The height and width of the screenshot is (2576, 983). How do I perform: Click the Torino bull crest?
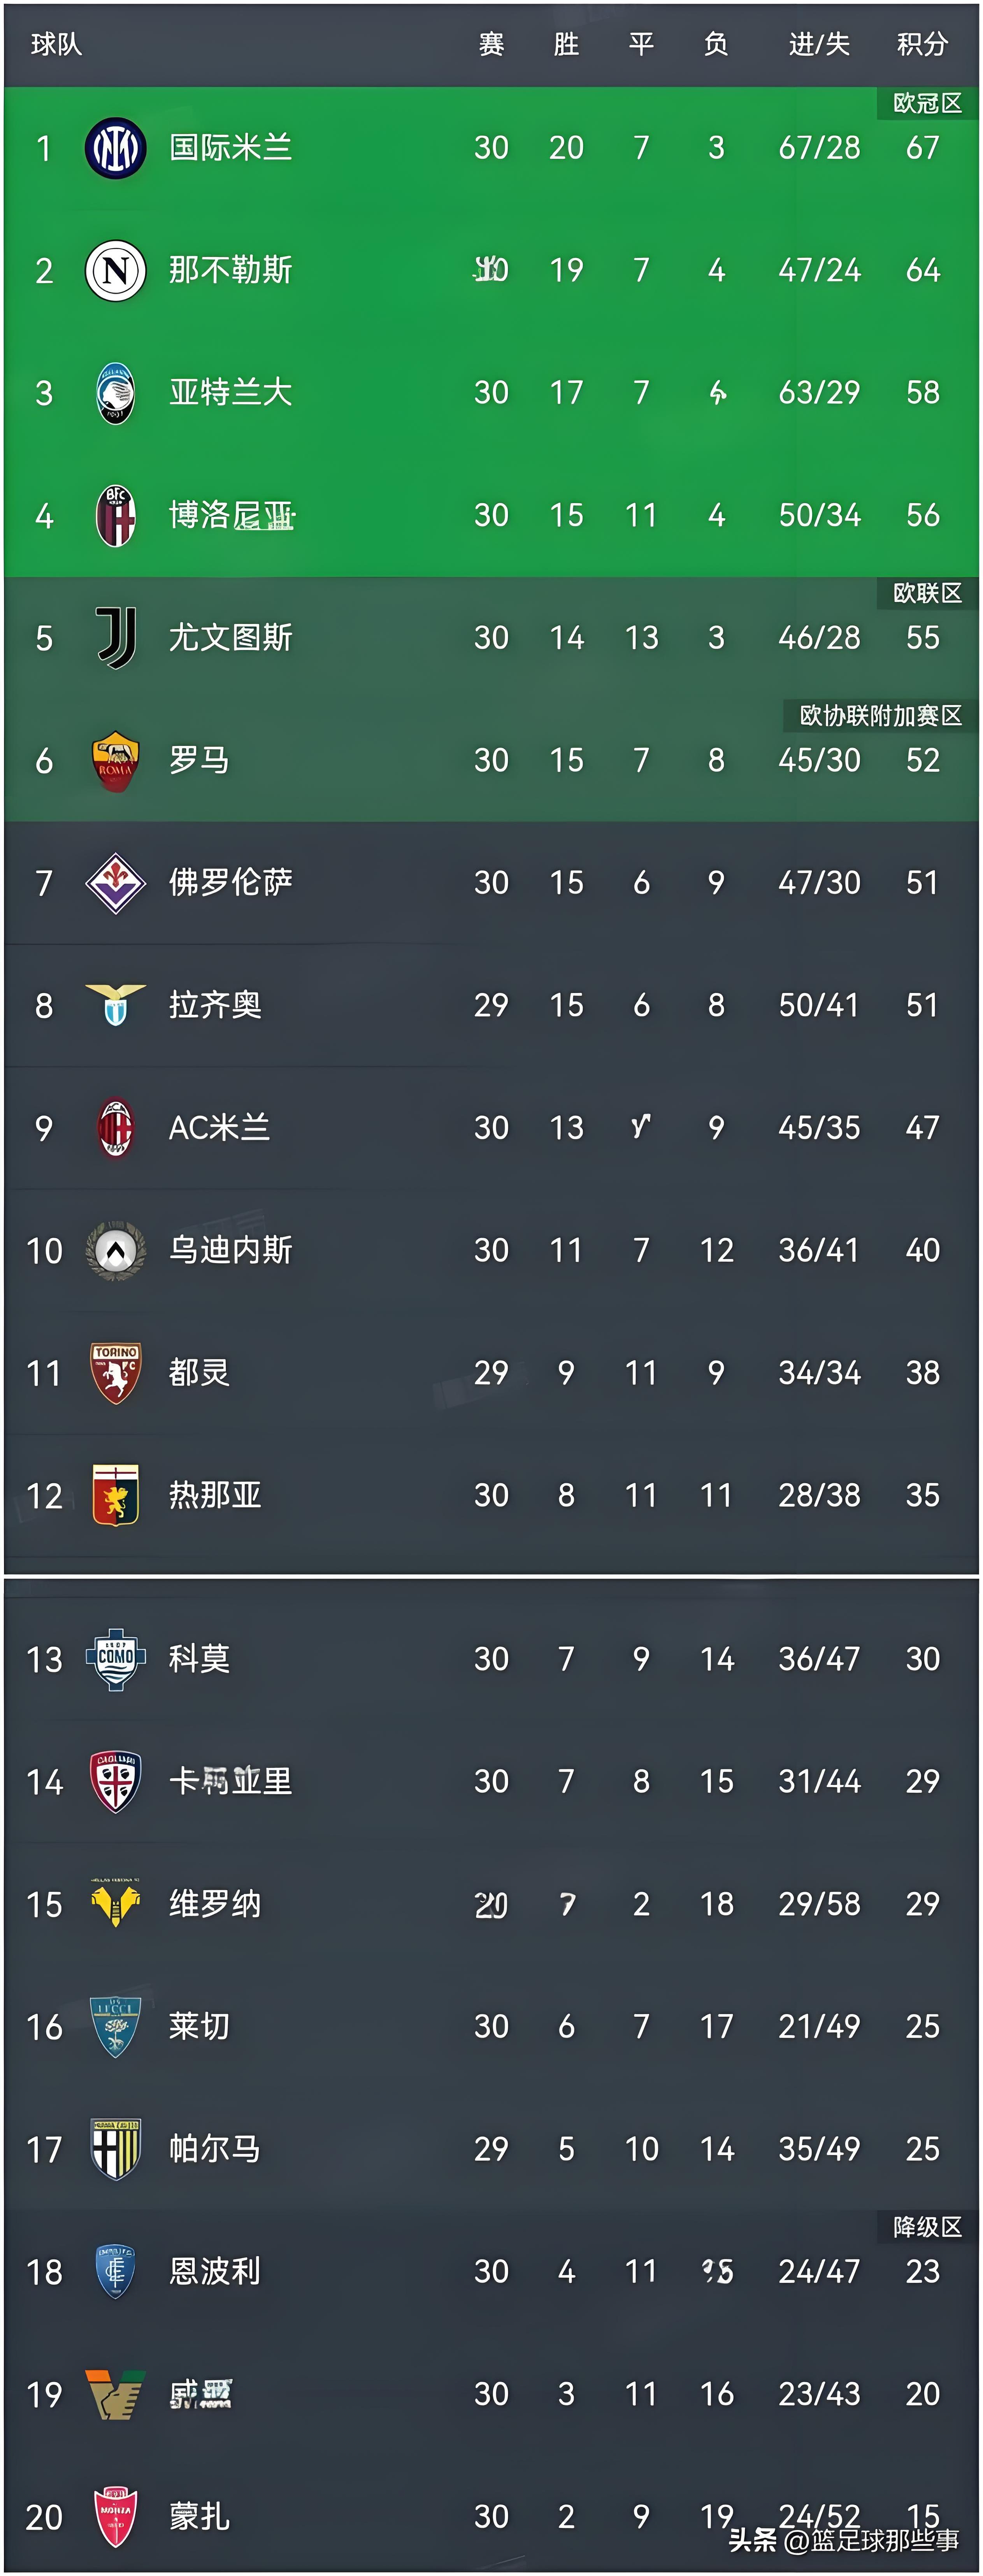pos(116,1373)
